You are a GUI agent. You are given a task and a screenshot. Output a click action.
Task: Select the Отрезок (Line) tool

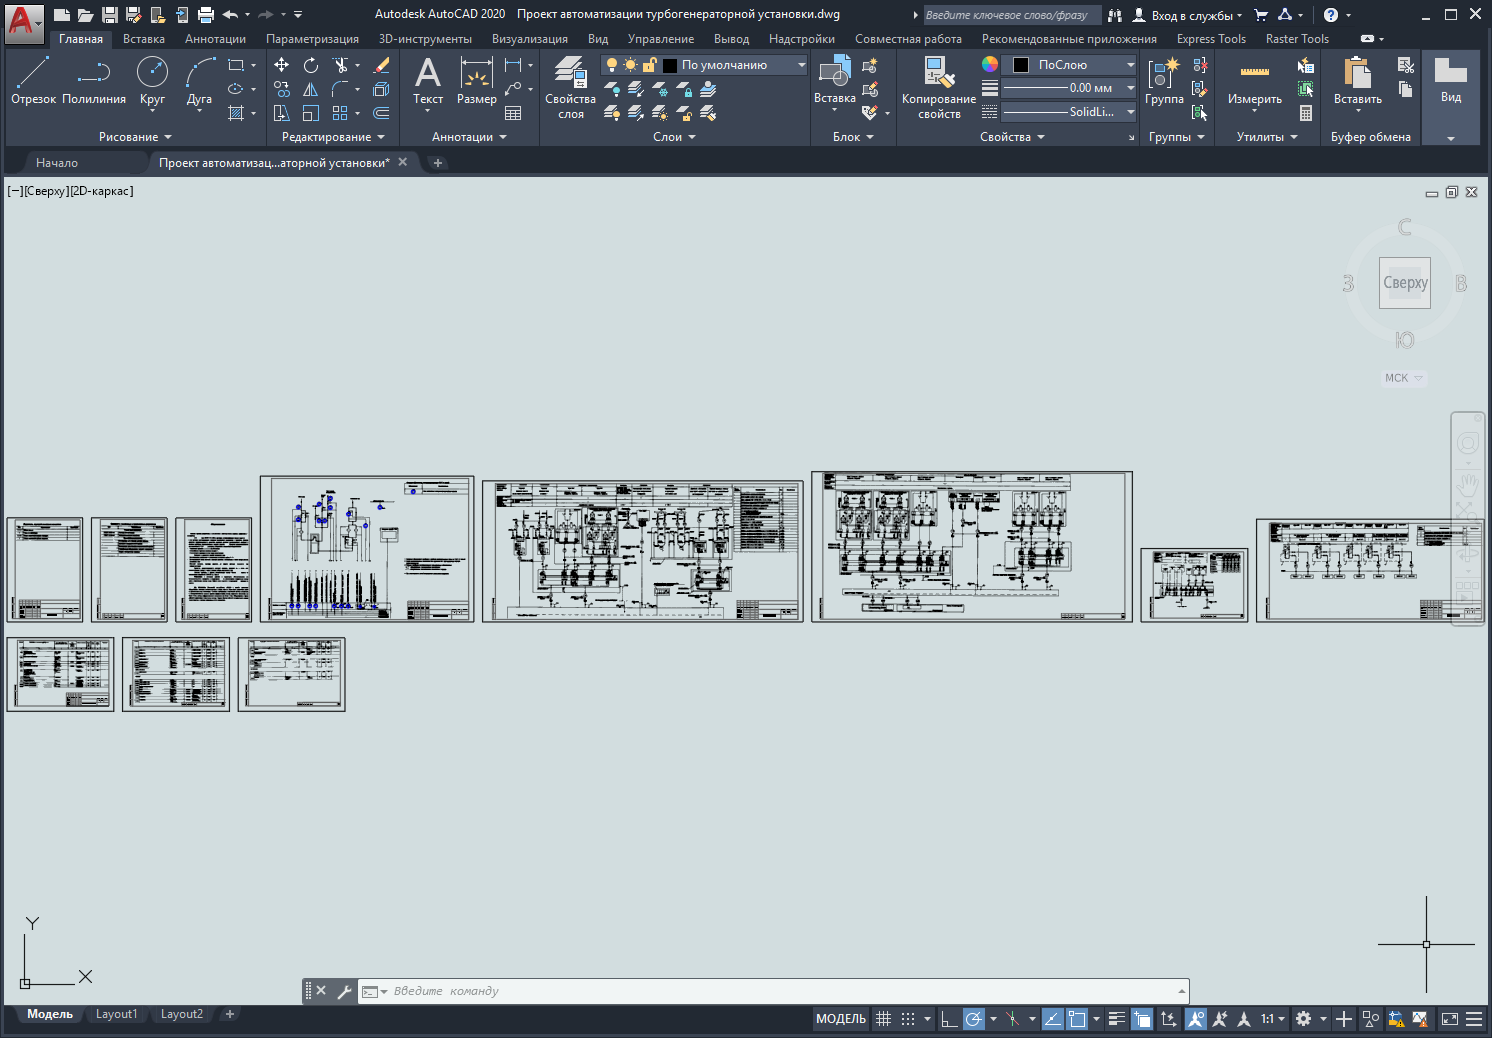(33, 80)
